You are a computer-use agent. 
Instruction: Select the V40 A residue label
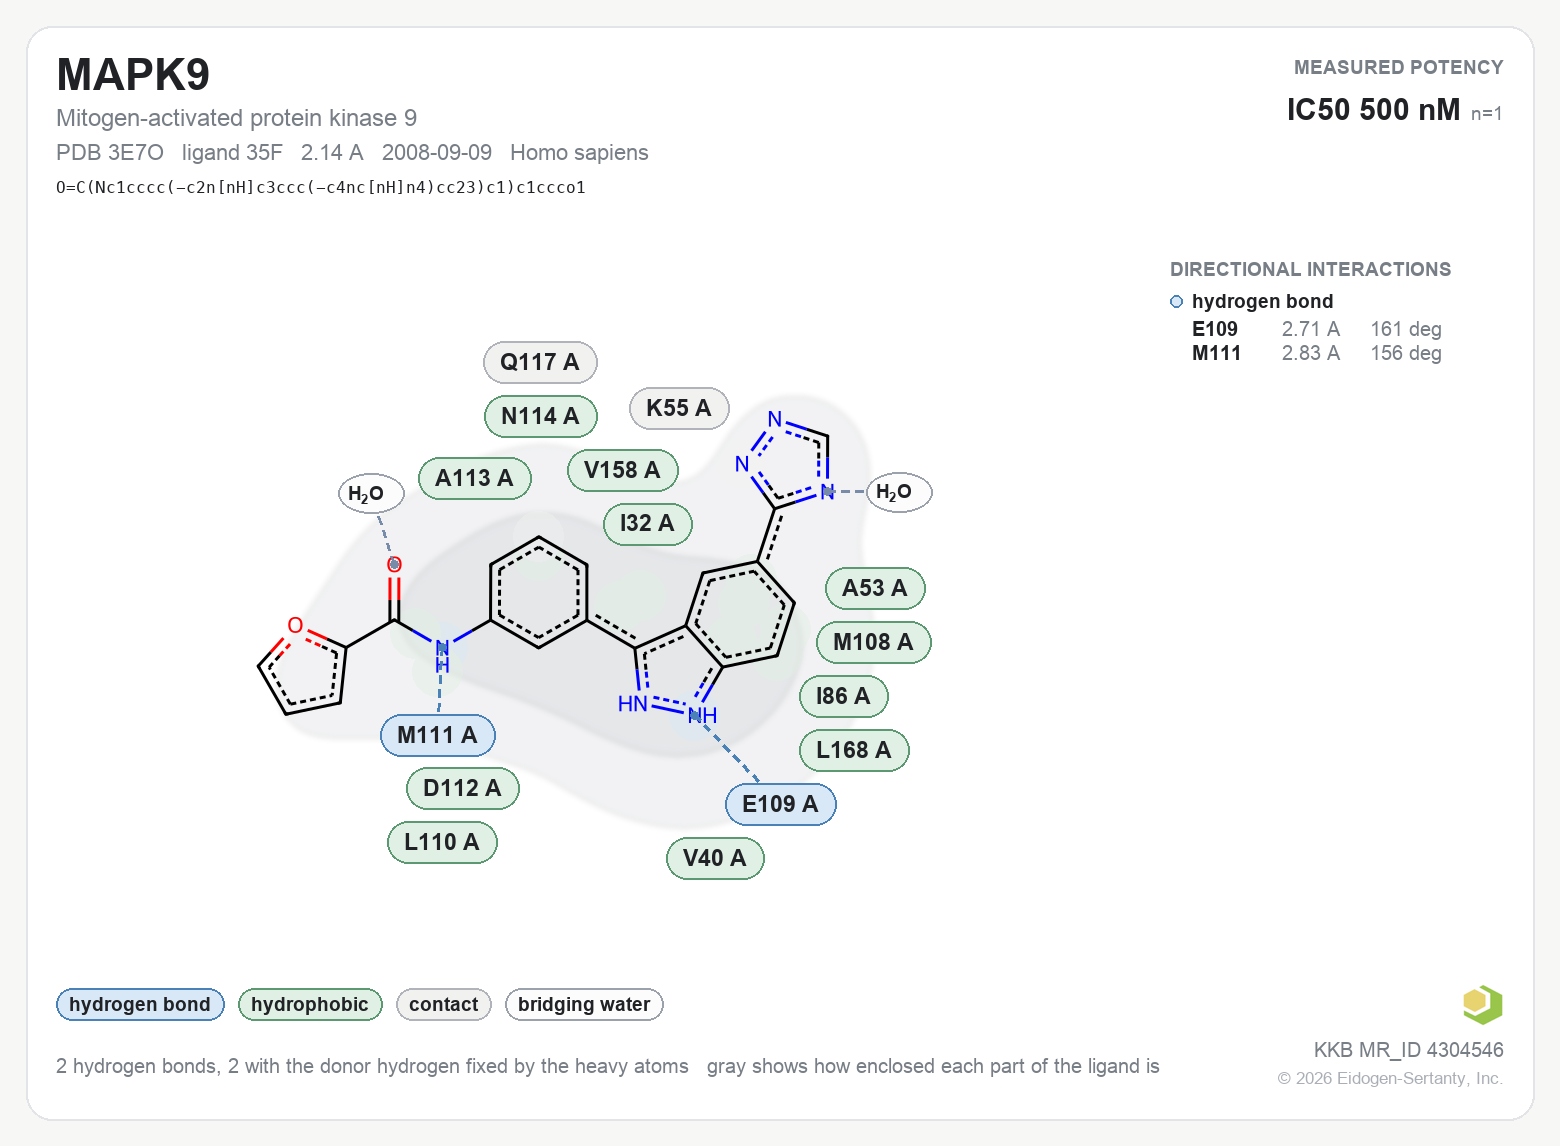(715, 858)
